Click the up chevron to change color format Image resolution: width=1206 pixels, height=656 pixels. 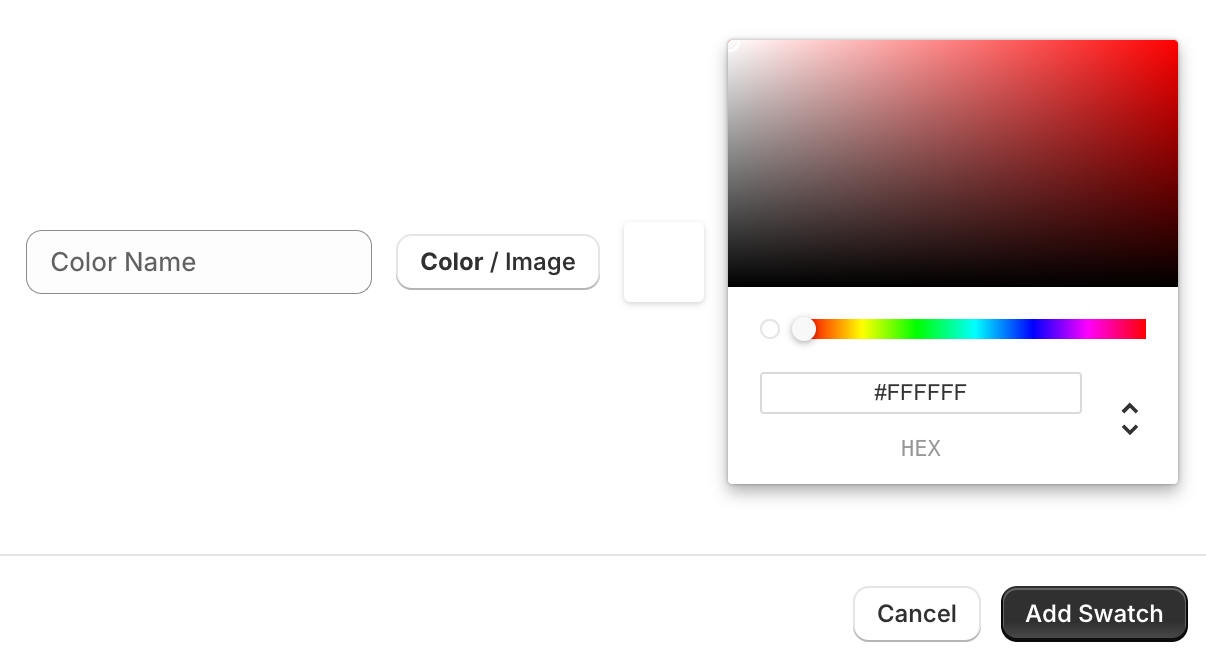1129,406
